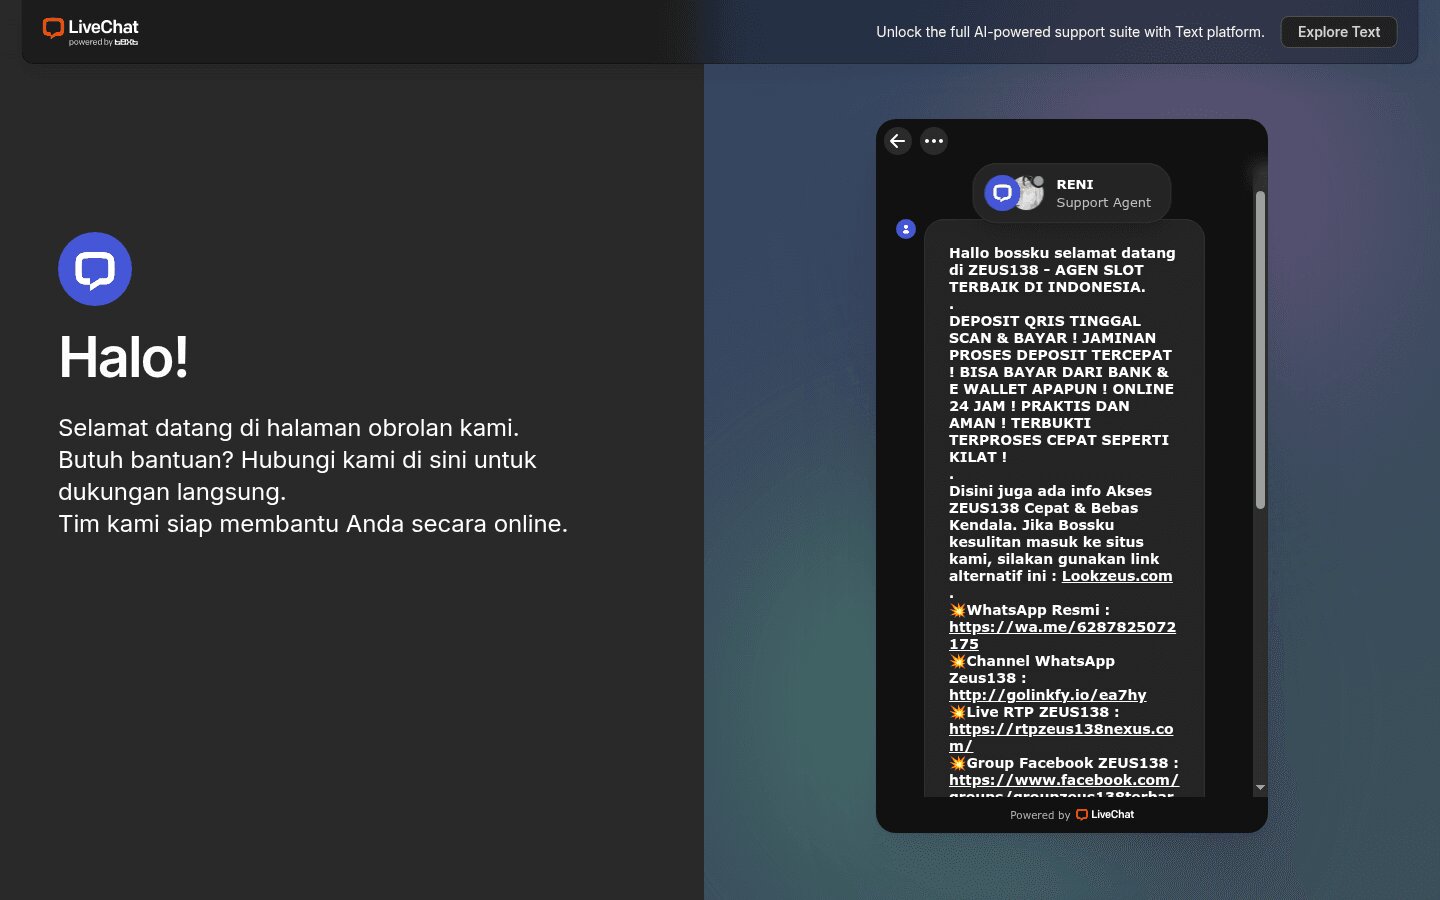1440x900 pixels.
Task: Click the large blue chat bubble icon
Action: 95,269
